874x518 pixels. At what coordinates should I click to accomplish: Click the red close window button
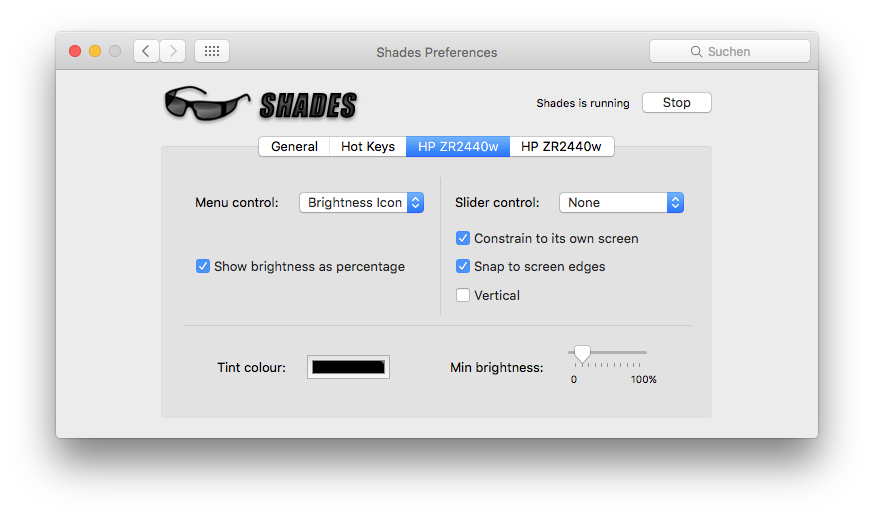click(x=75, y=51)
